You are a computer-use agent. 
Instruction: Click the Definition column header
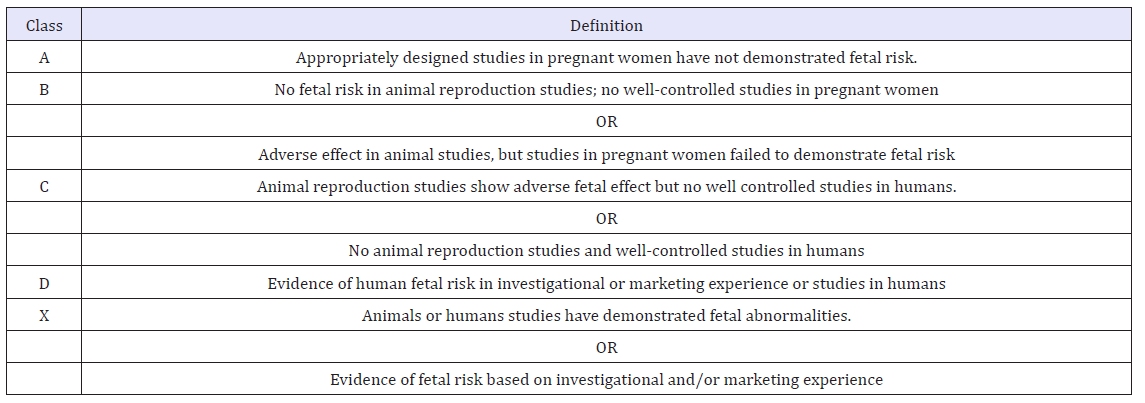point(606,25)
